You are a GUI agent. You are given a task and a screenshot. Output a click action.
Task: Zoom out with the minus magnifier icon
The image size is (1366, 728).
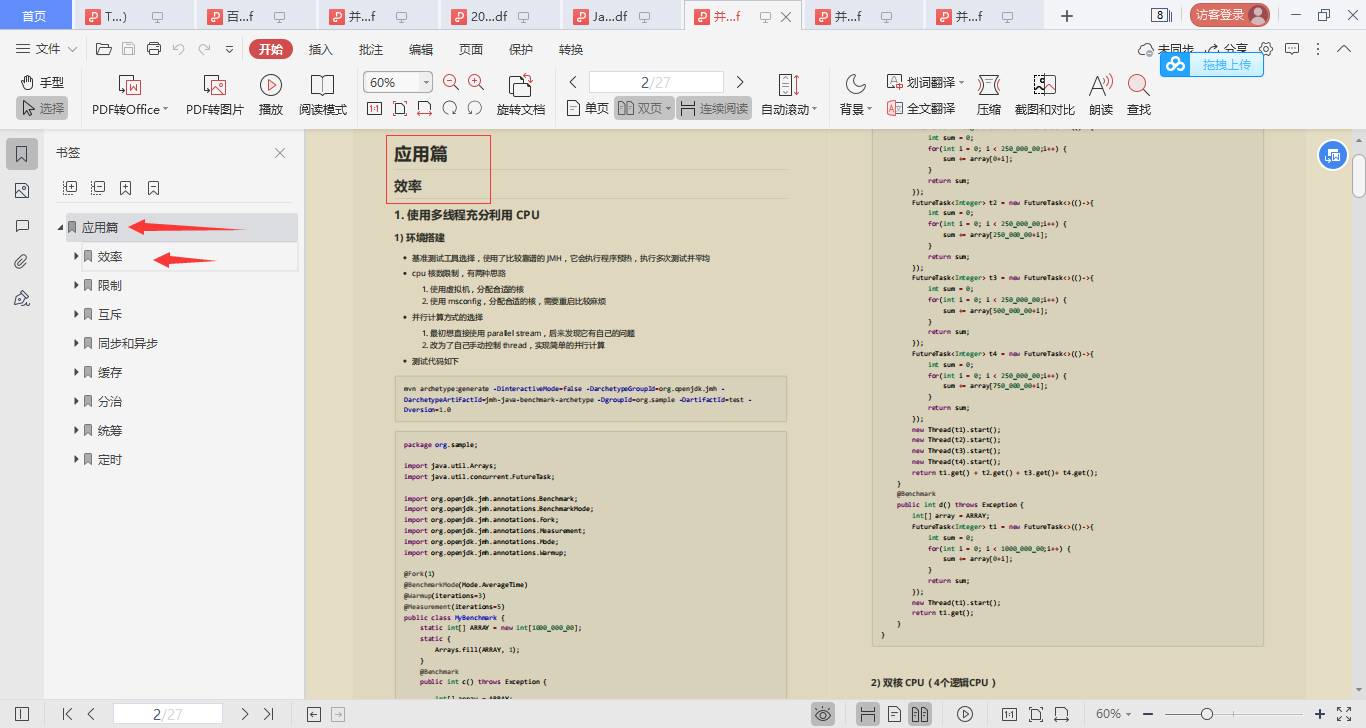pyautogui.click(x=451, y=83)
